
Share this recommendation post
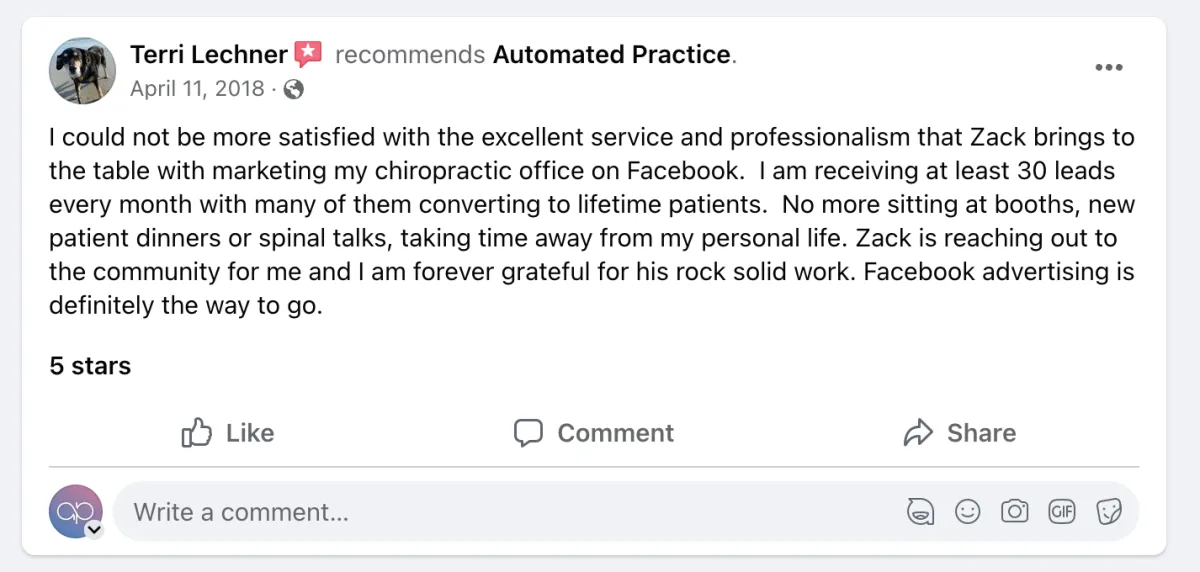coord(959,433)
